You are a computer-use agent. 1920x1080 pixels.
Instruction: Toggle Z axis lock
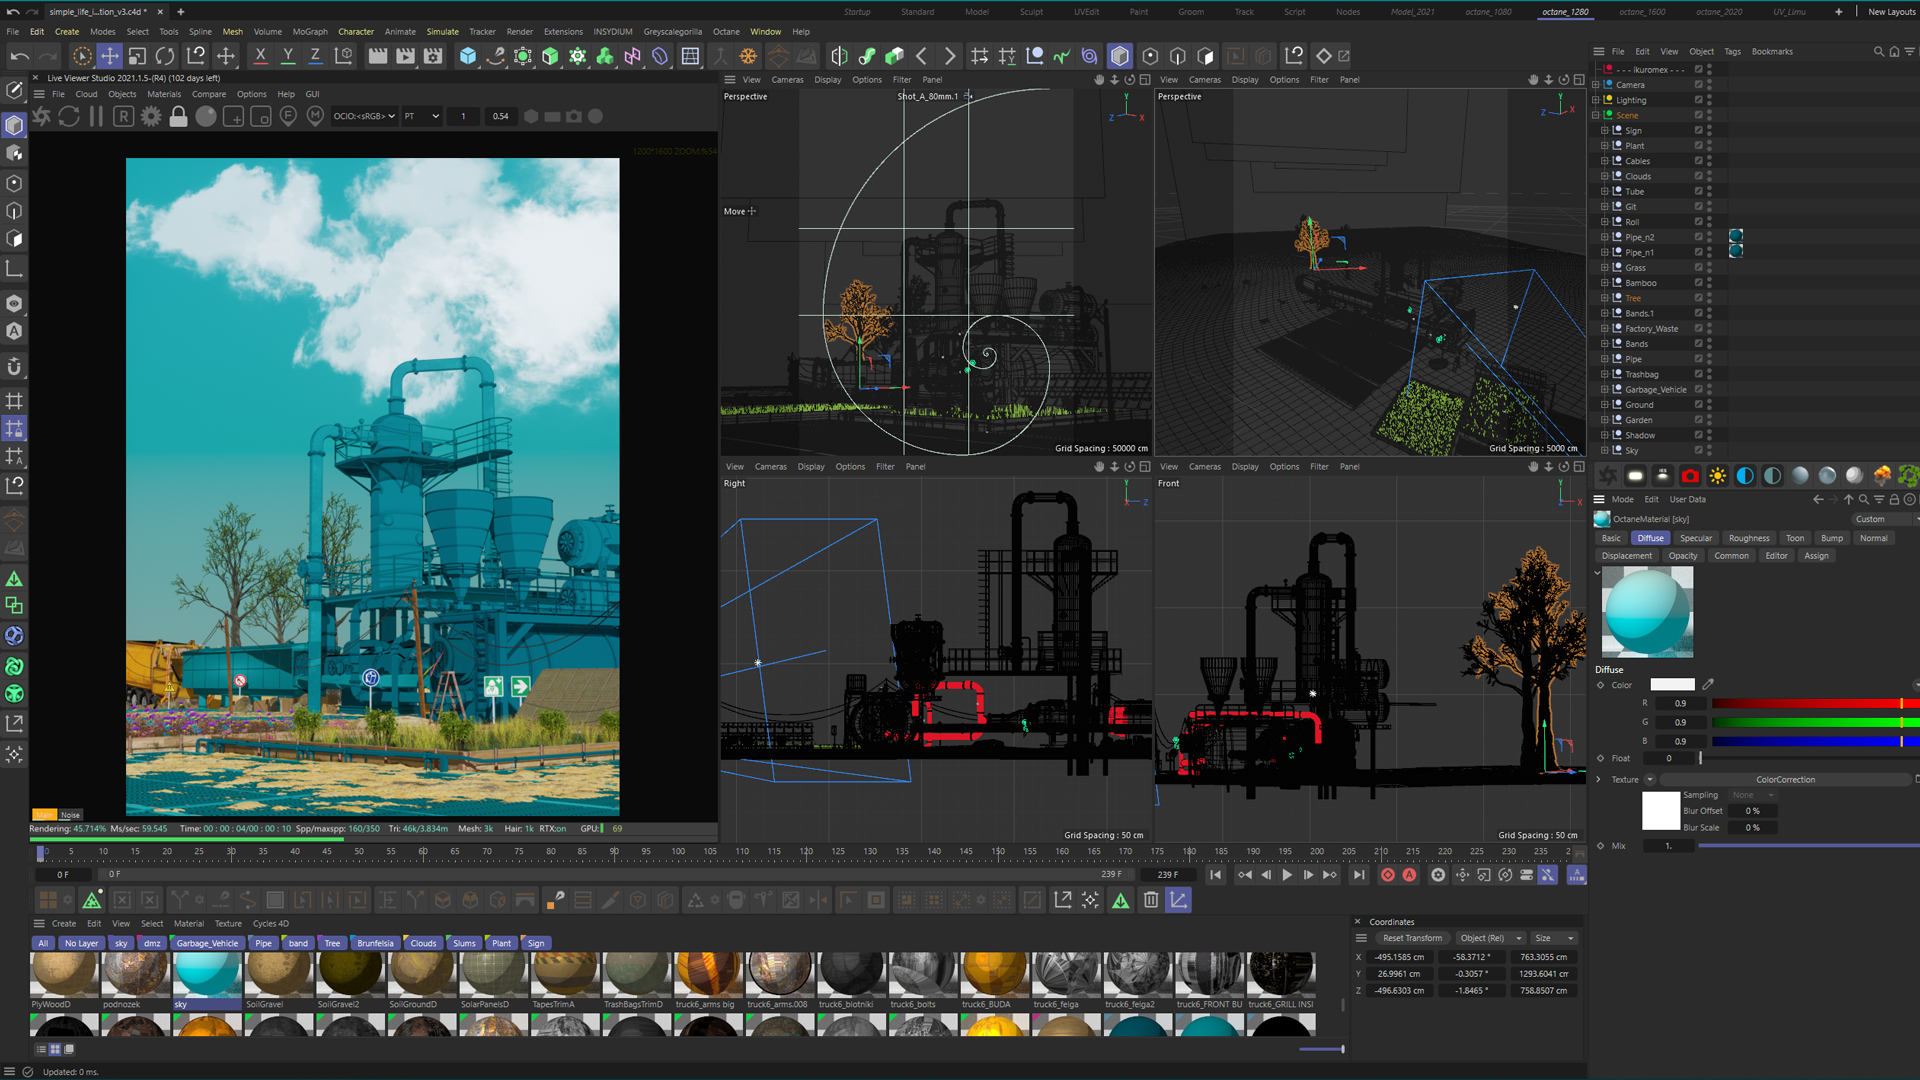pos(315,56)
